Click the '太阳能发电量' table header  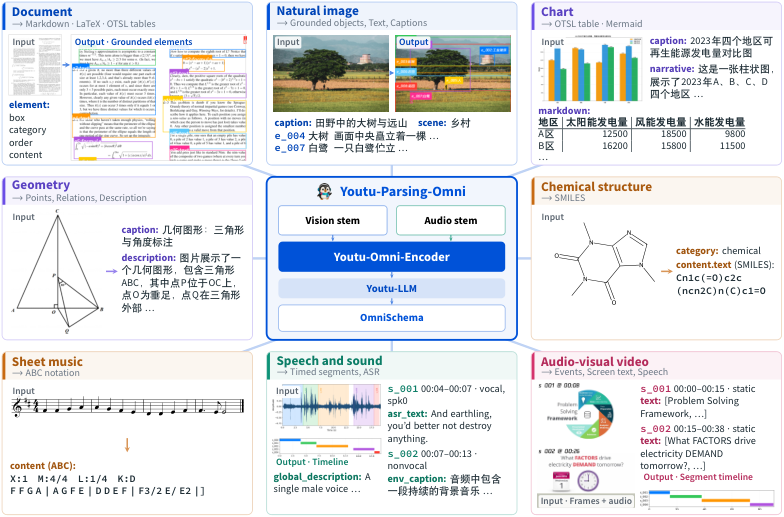pos(596,122)
